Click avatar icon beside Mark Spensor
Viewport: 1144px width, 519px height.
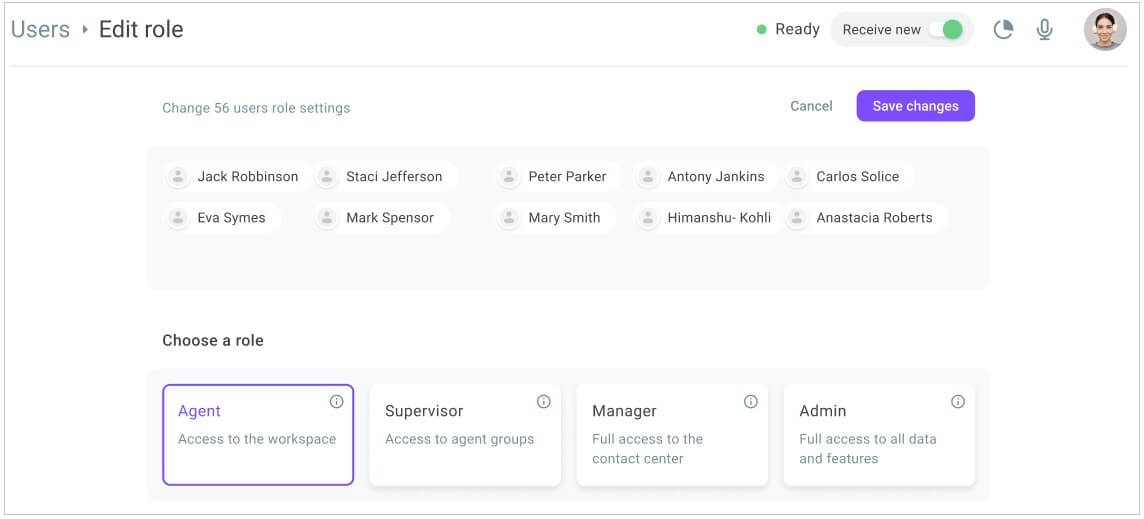point(327,218)
